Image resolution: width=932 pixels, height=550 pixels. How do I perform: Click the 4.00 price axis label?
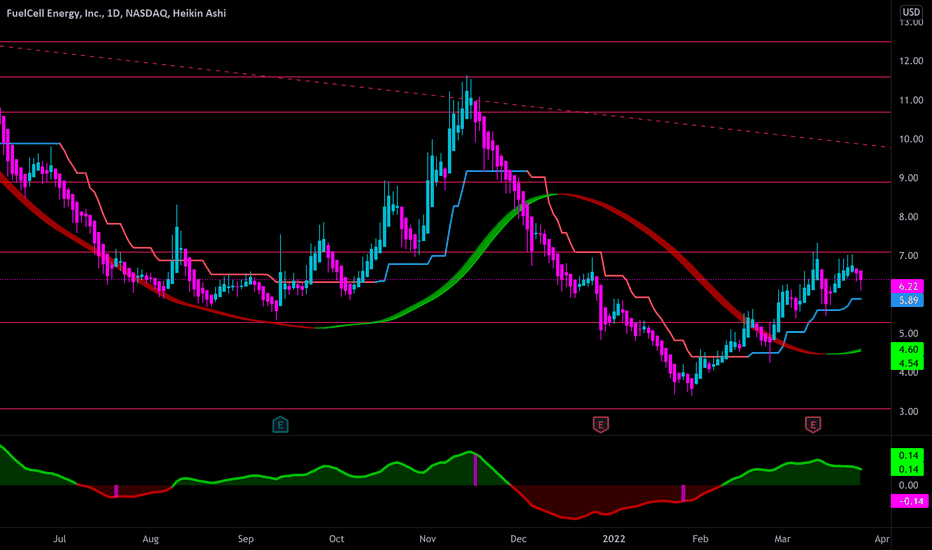pyautogui.click(x=908, y=372)
